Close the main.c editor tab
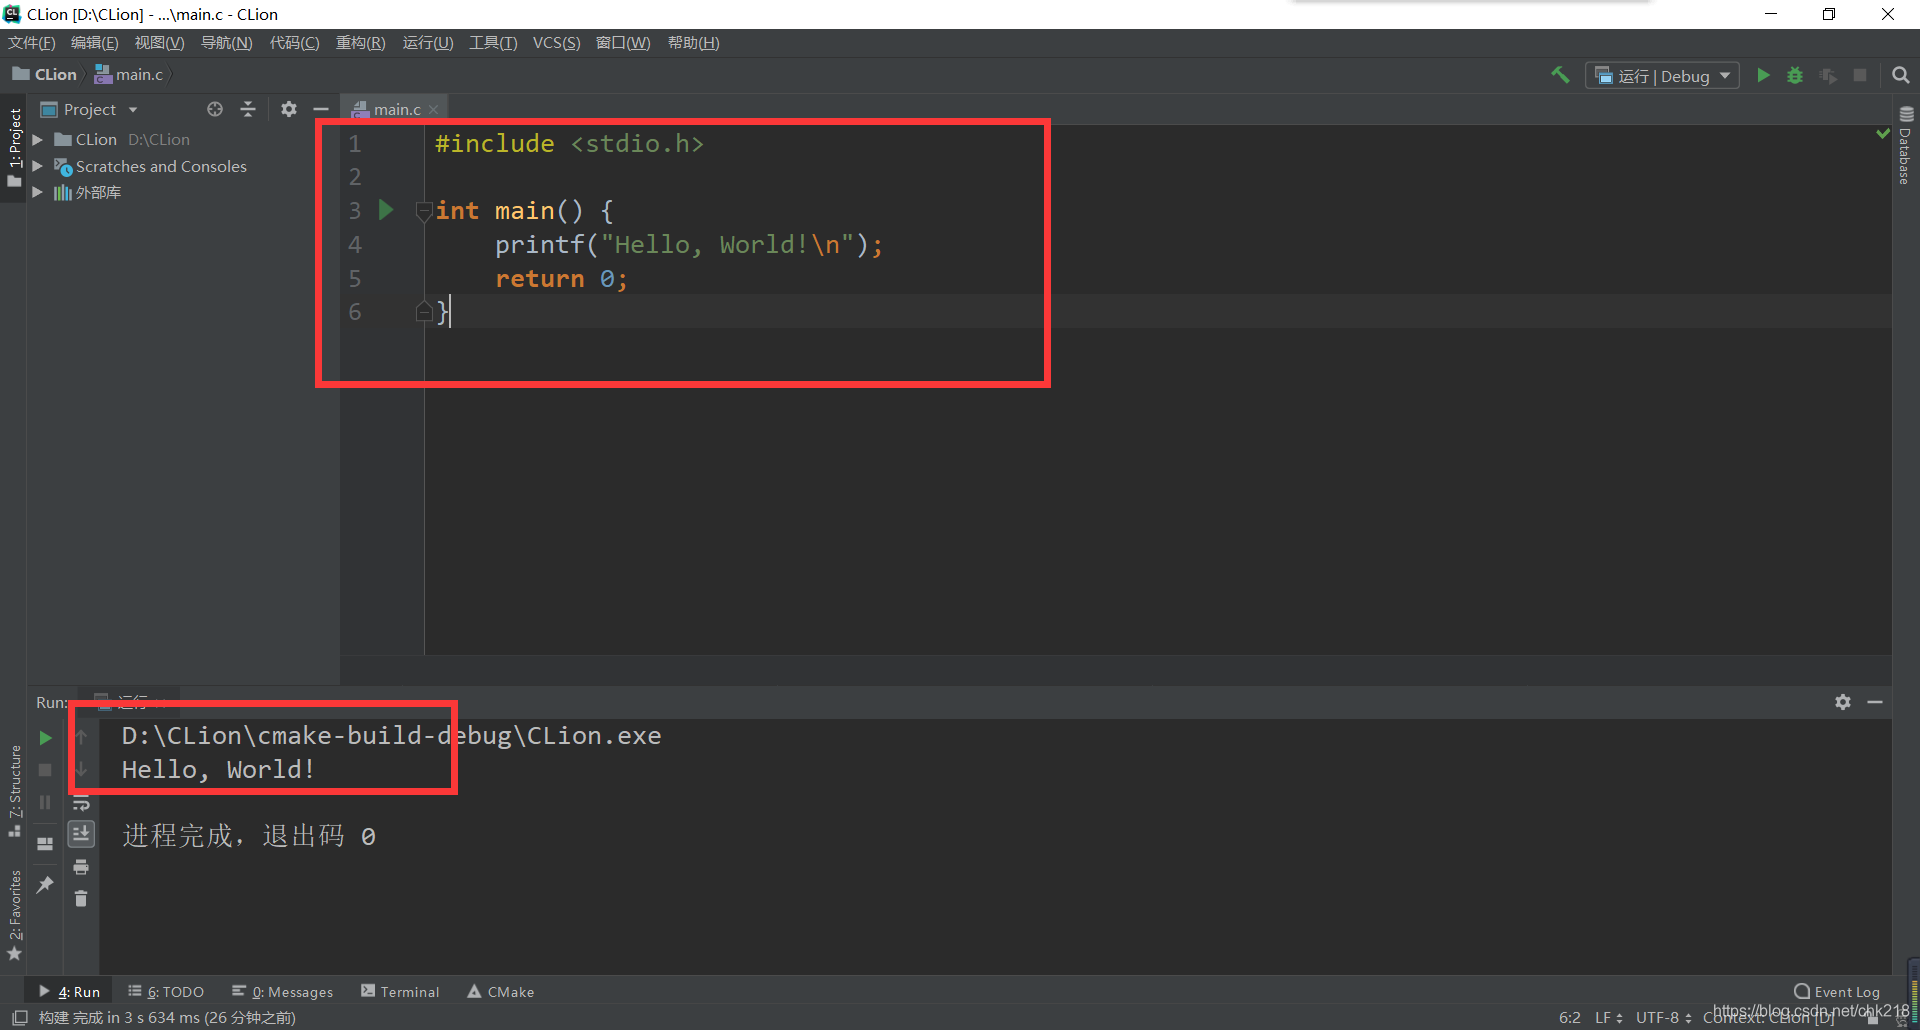 (433, 110)
